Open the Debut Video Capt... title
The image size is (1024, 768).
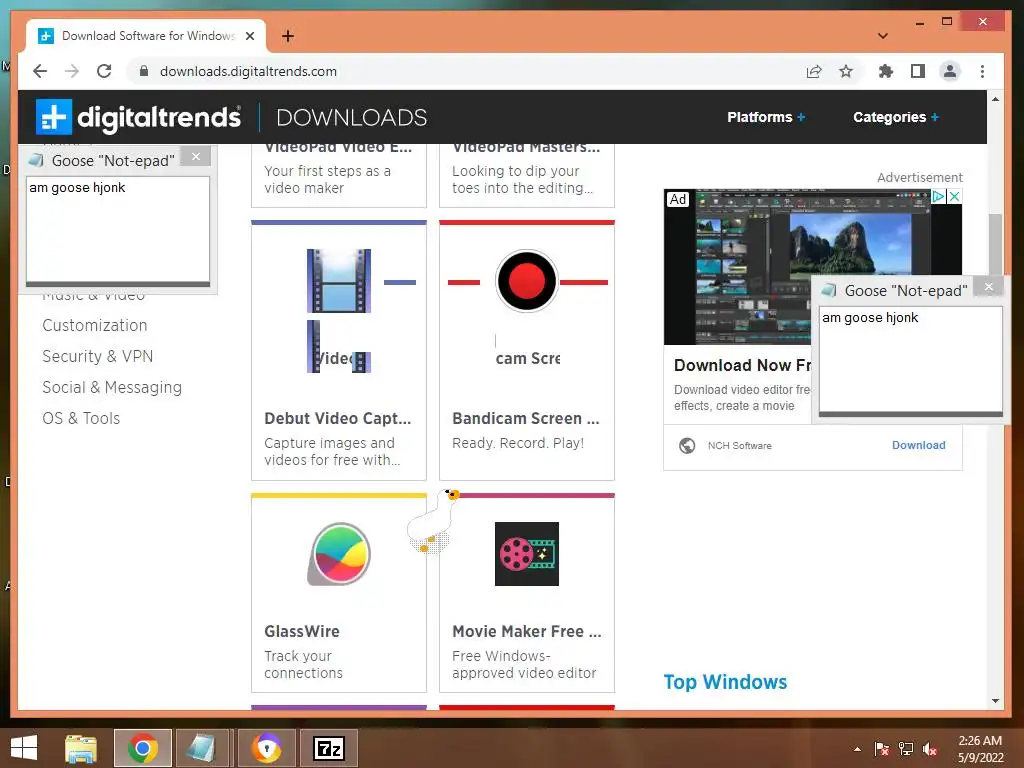(x=338, y=418)
